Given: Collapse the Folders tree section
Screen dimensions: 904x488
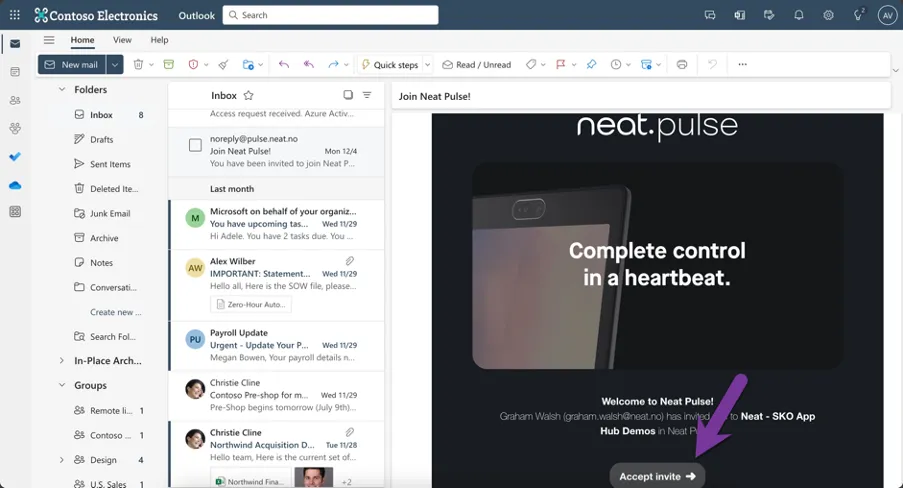Looking at the screenshot, I should click(61, 89).
